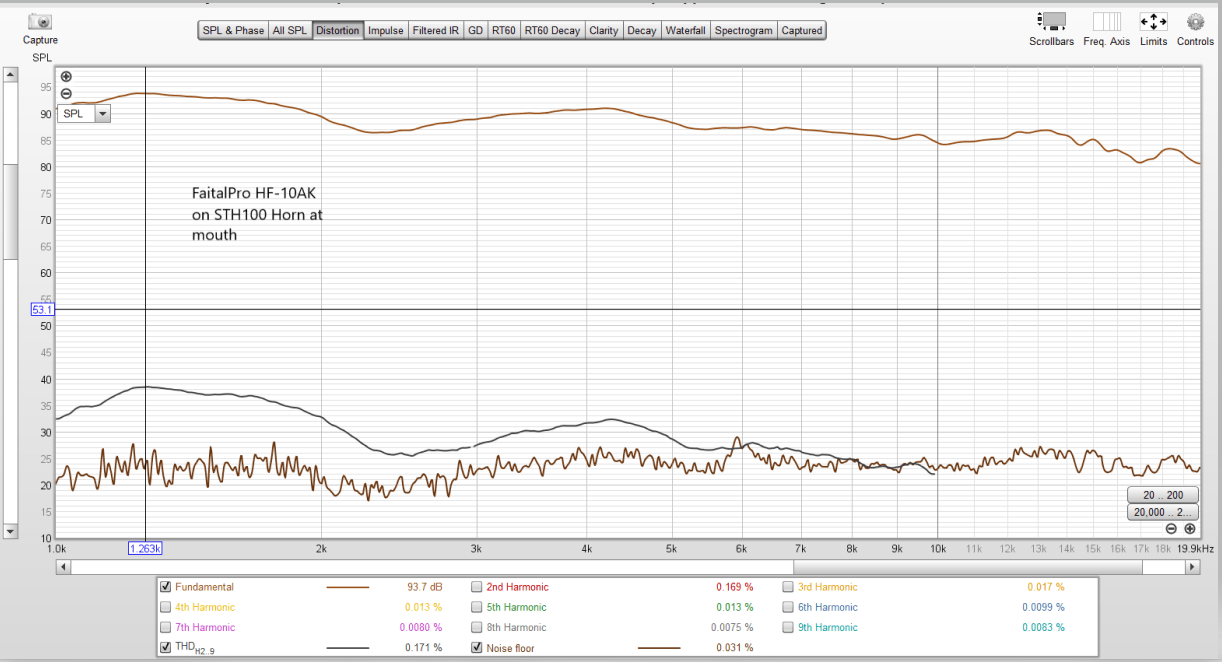Switch to the Waterfall tab
The height and width of the screenshot is (662, 1222).
coord(685,31)
